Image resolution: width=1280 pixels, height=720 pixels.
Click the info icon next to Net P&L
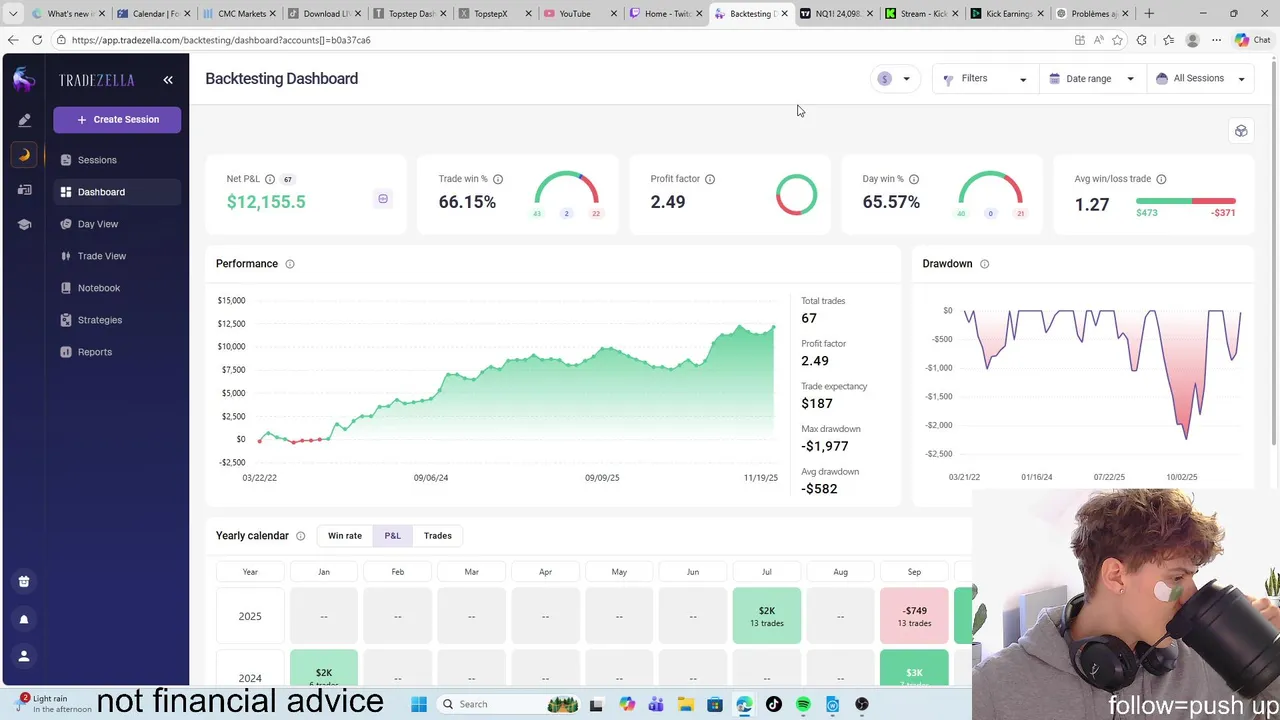click(x=270, y=179)
